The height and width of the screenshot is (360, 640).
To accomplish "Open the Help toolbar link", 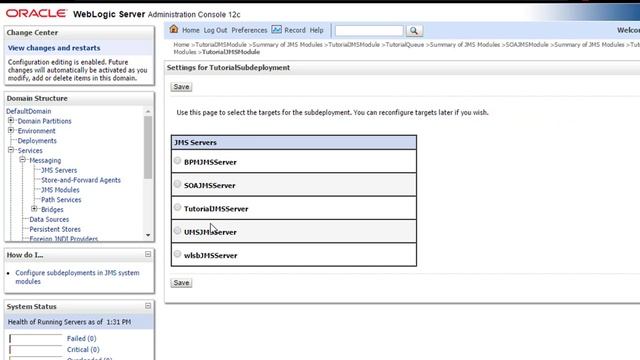I will point(316,30).
